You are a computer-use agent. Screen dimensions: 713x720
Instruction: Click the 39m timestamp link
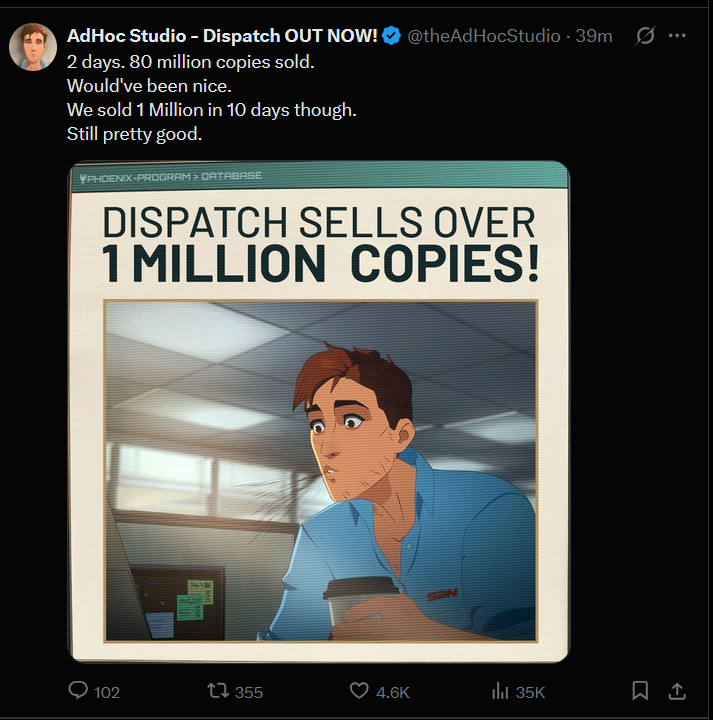click(594, 36)
